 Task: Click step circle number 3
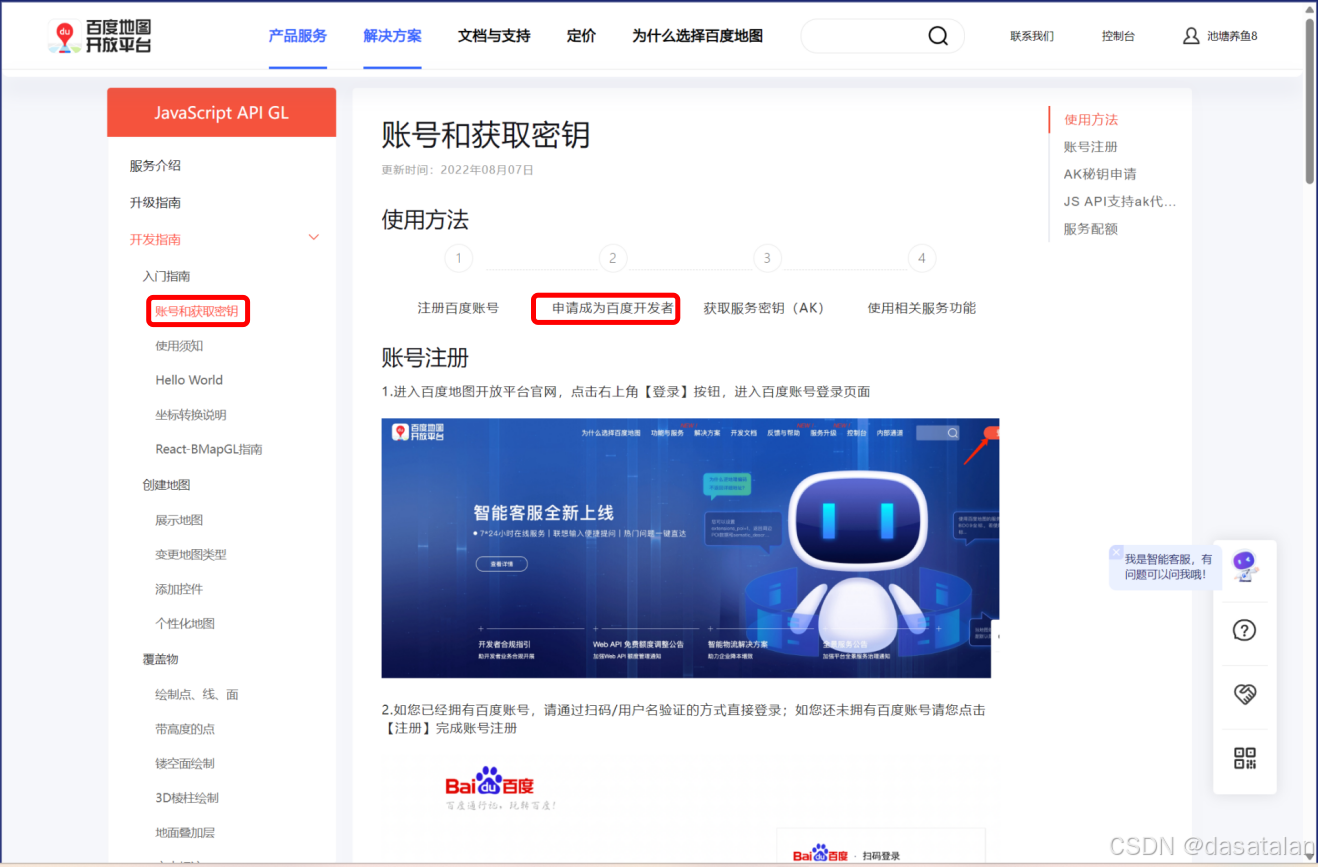click(767, 258)
